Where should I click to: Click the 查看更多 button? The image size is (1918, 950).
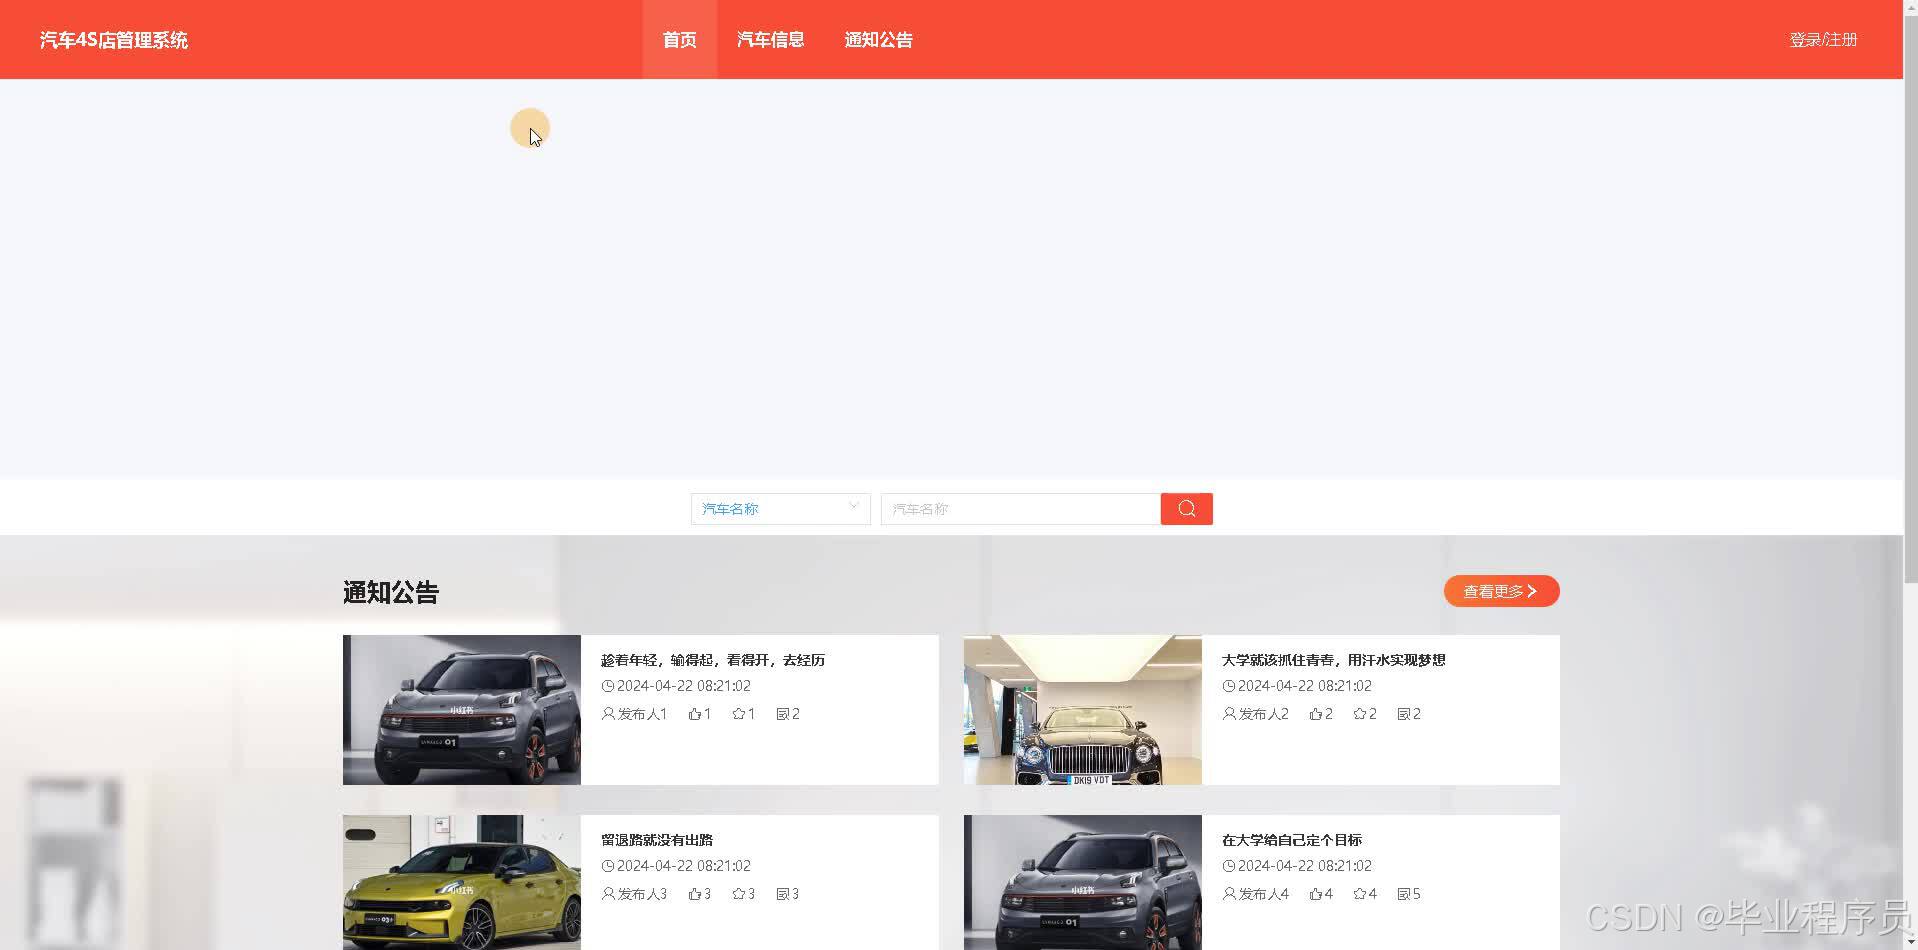click(1500, 590)
